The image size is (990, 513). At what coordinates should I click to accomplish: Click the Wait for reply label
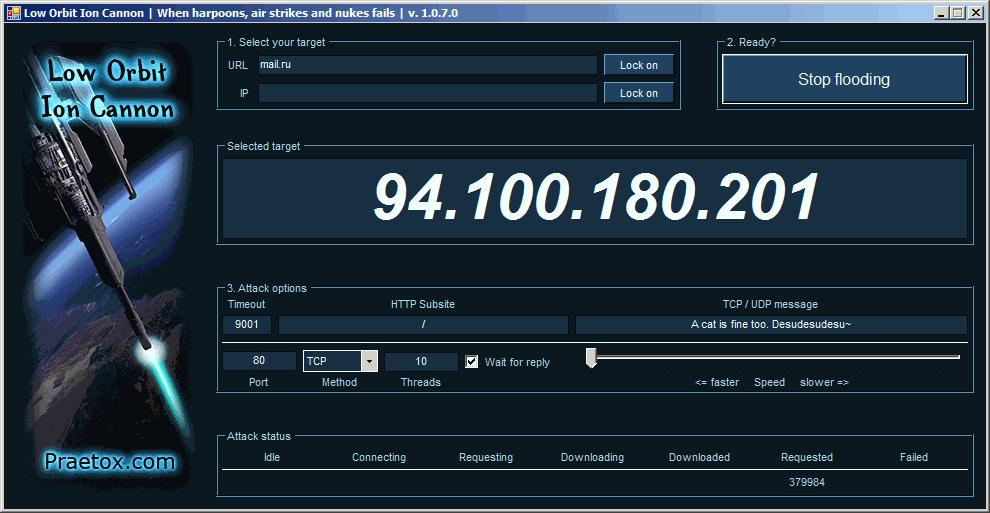[517, 362]
